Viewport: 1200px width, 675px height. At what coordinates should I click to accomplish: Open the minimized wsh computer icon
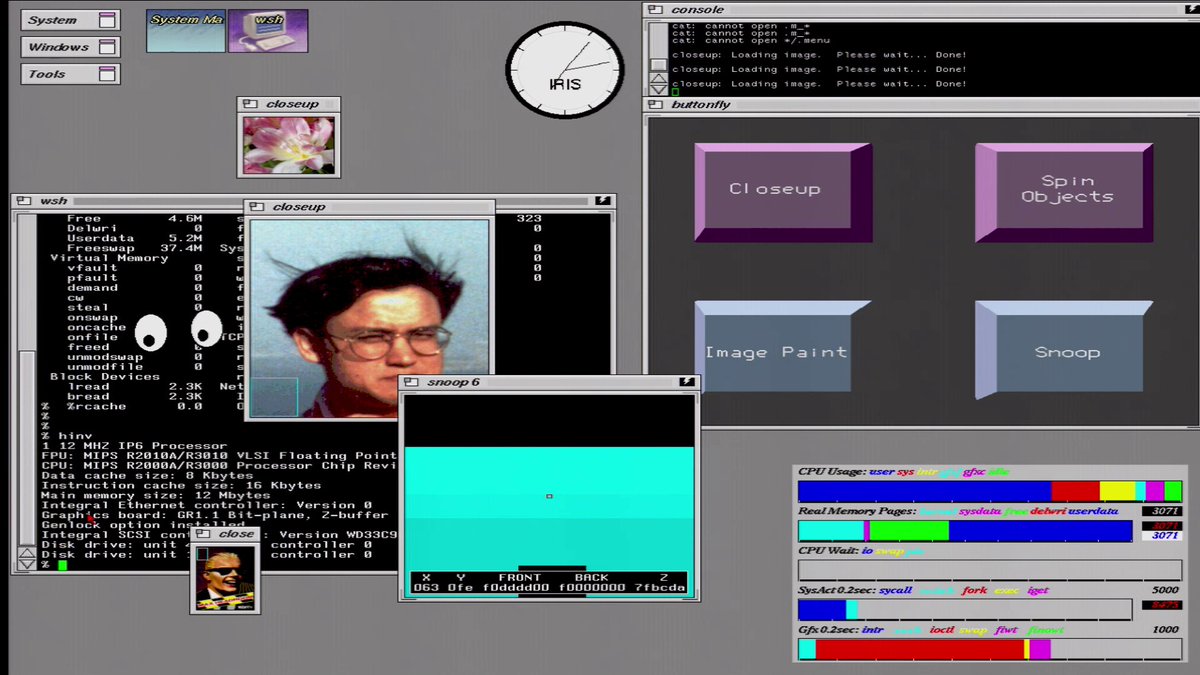coord(268,31)
